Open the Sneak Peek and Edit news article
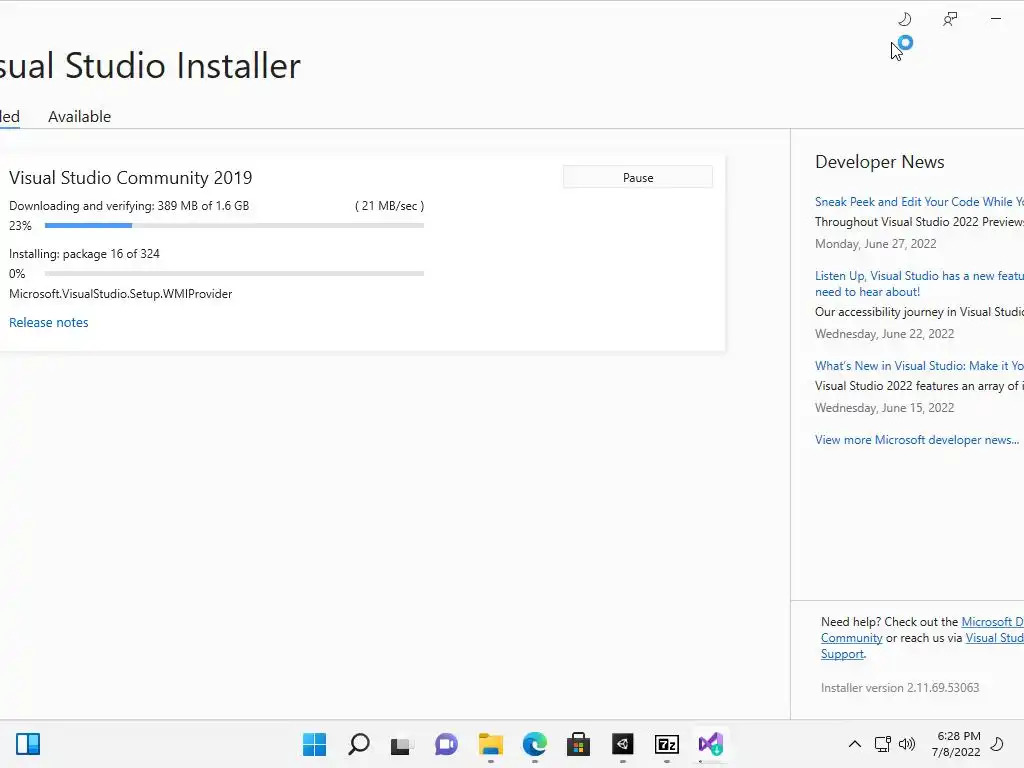Image resolution: width=1024 pixels, height=768 pixels. (x=920, y=202)
